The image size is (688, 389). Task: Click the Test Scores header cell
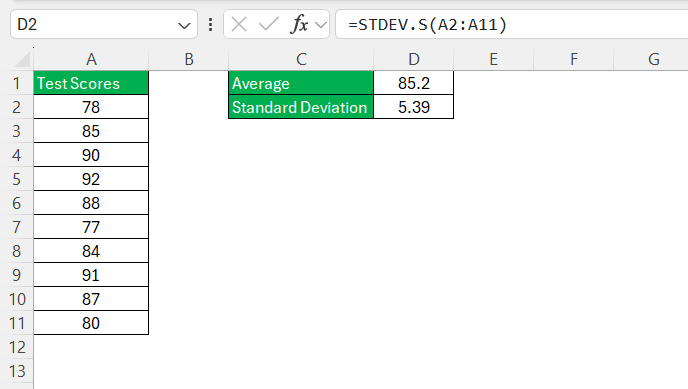91,83
